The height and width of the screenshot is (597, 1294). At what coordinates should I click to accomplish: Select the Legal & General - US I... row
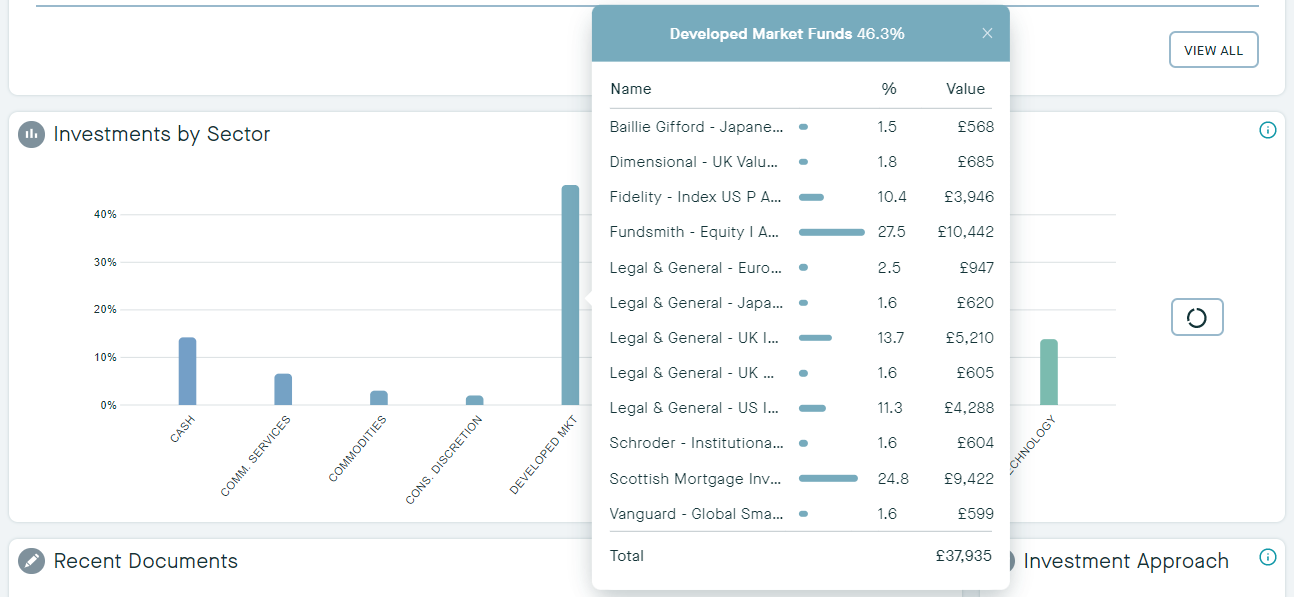tap(801, 408)
